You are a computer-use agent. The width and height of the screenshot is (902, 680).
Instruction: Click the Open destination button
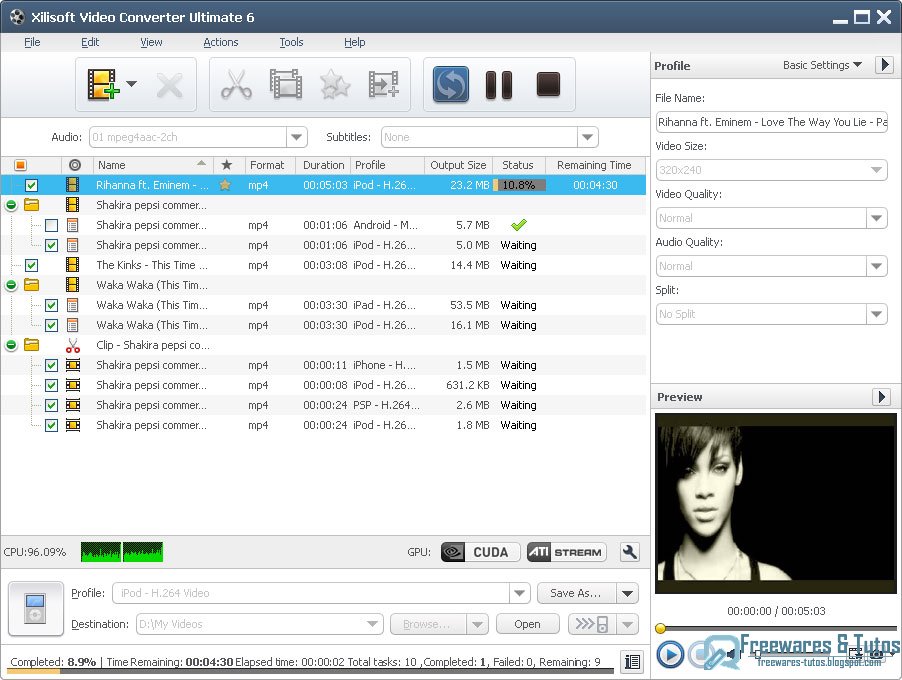click(528, 624)
